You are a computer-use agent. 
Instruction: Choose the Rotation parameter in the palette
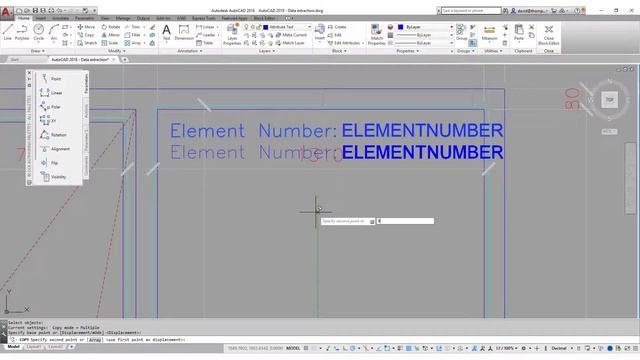coord(53,135)
